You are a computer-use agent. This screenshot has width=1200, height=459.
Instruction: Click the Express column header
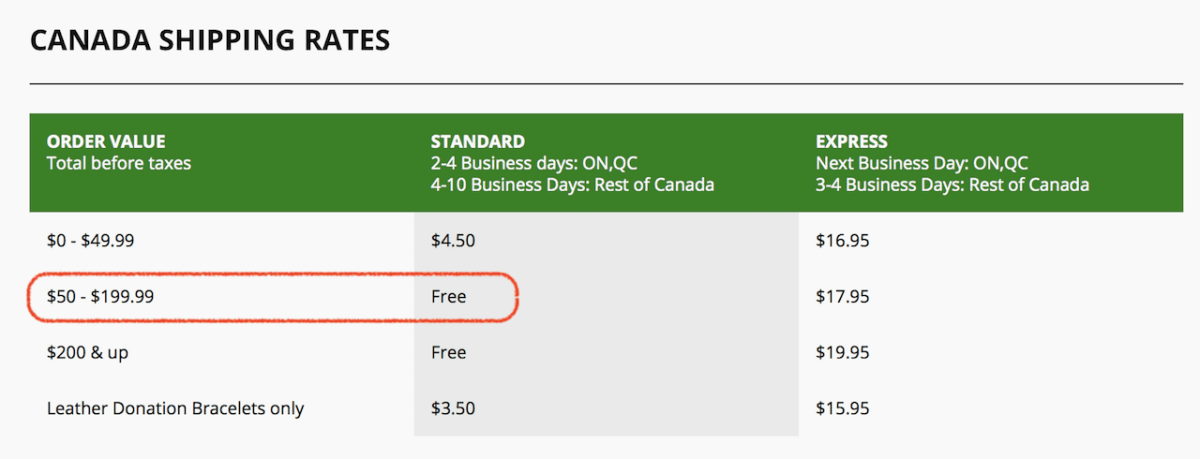tap(851, 142)
